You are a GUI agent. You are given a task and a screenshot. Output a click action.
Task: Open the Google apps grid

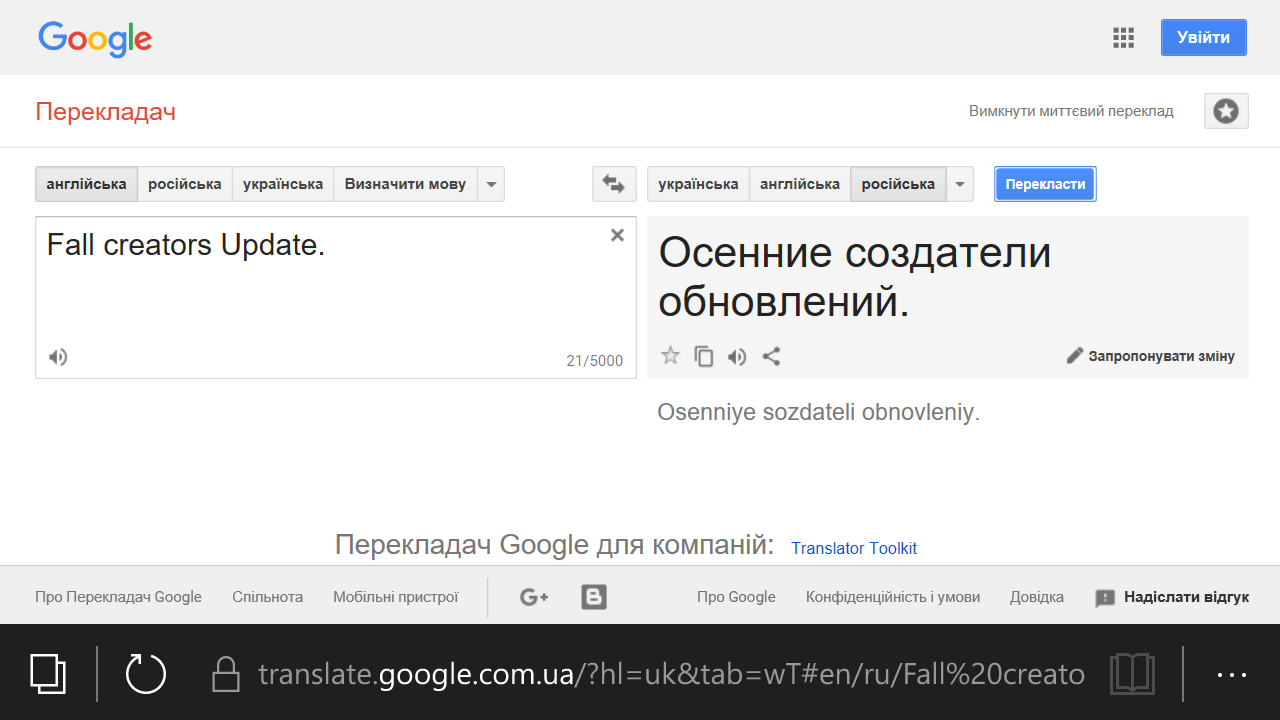click(1123, 38)
